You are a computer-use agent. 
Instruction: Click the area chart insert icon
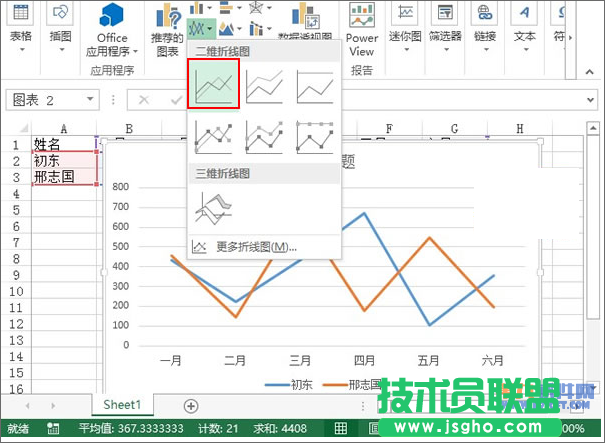226,29
